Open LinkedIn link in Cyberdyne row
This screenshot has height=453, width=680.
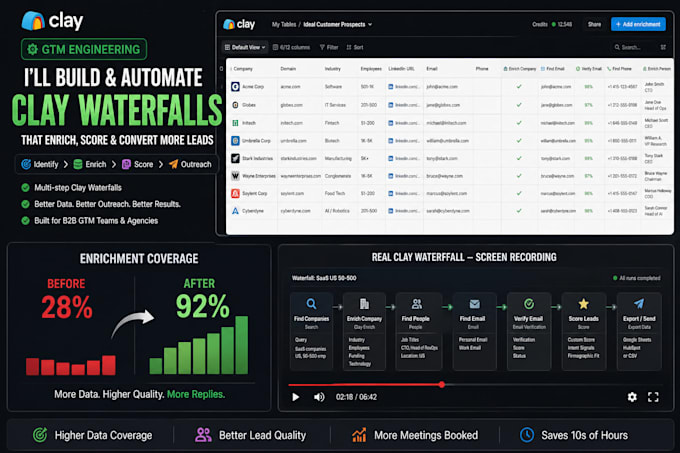pos(403,211)
